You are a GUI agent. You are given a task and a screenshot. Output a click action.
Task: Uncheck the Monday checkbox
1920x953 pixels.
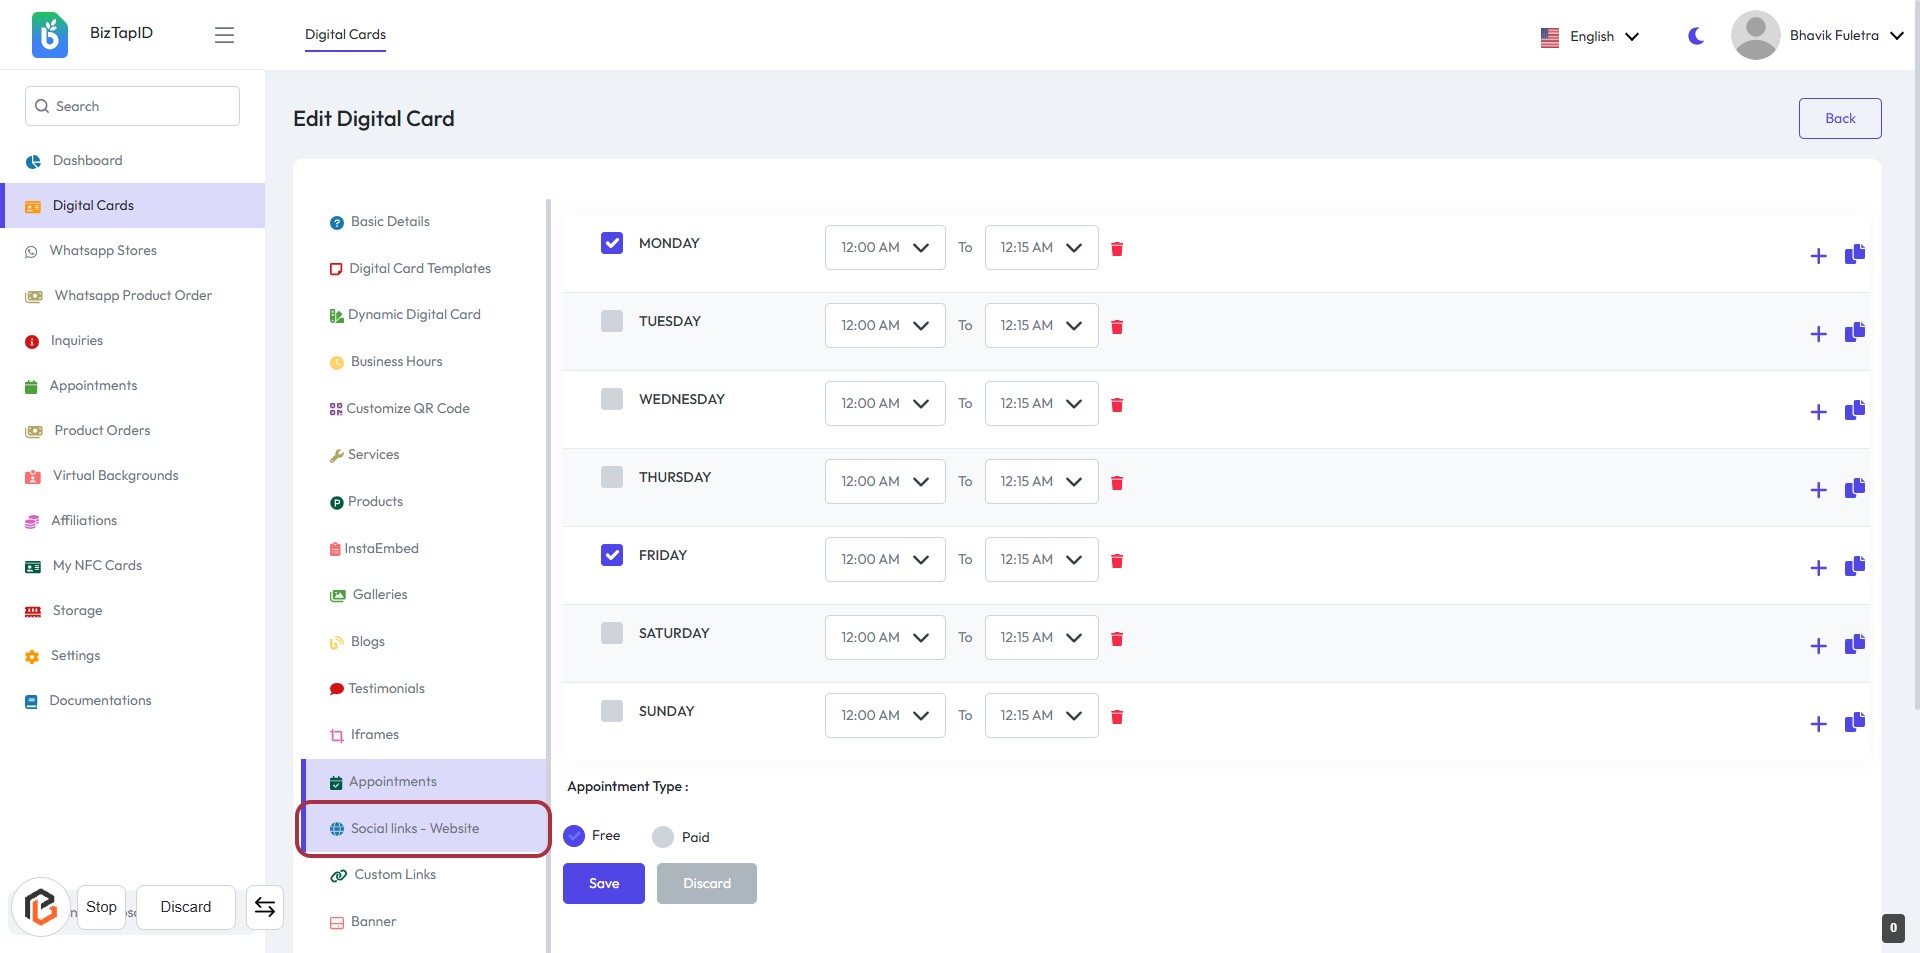[612, 243]
